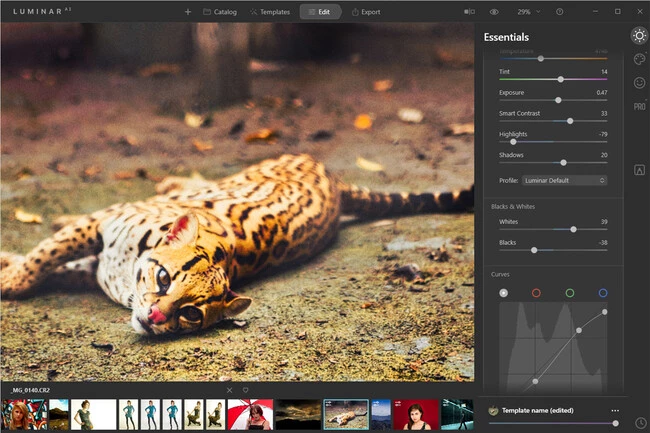The height and width of the screenshot is (433, 650).
Task: Toggle the eye preview of original image
Action: pos(494,12)
